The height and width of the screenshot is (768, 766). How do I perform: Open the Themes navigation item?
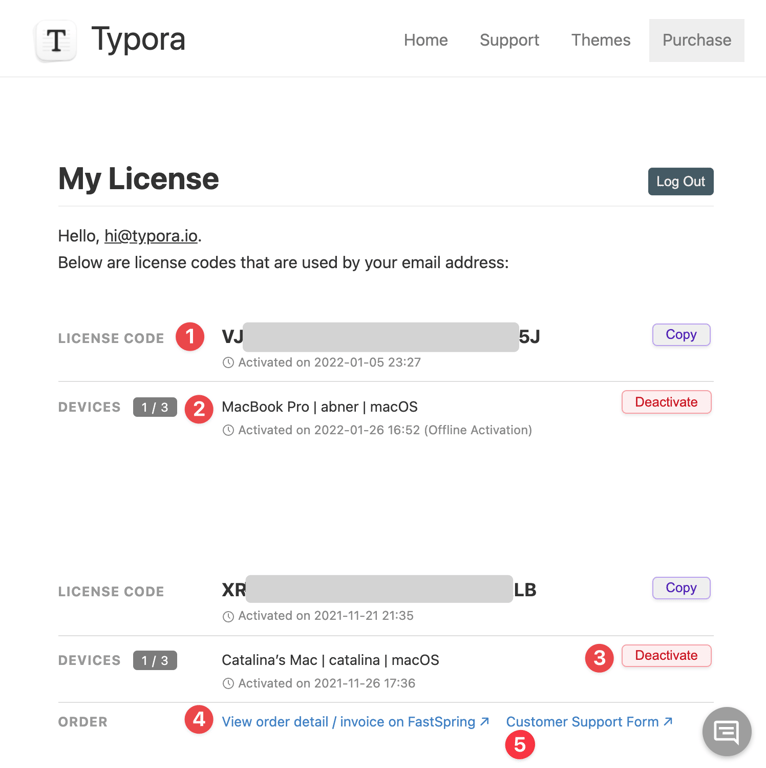click(601, 40)
